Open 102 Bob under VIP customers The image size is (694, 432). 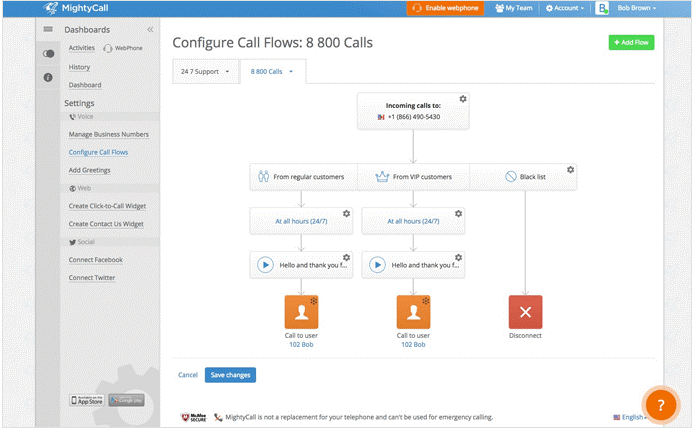click(x=413, y=344)
